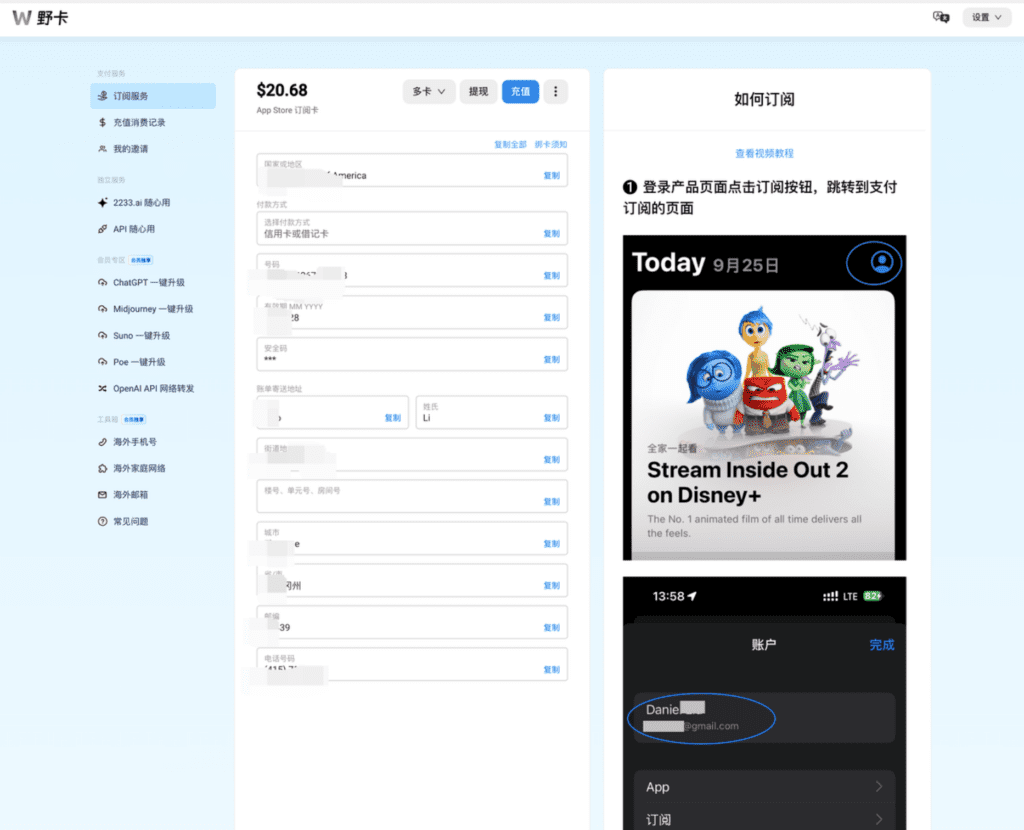This screenshot has height=830, width=1024.
Task: Click the plug icon beside API 随心用
Action: point(103,229)
